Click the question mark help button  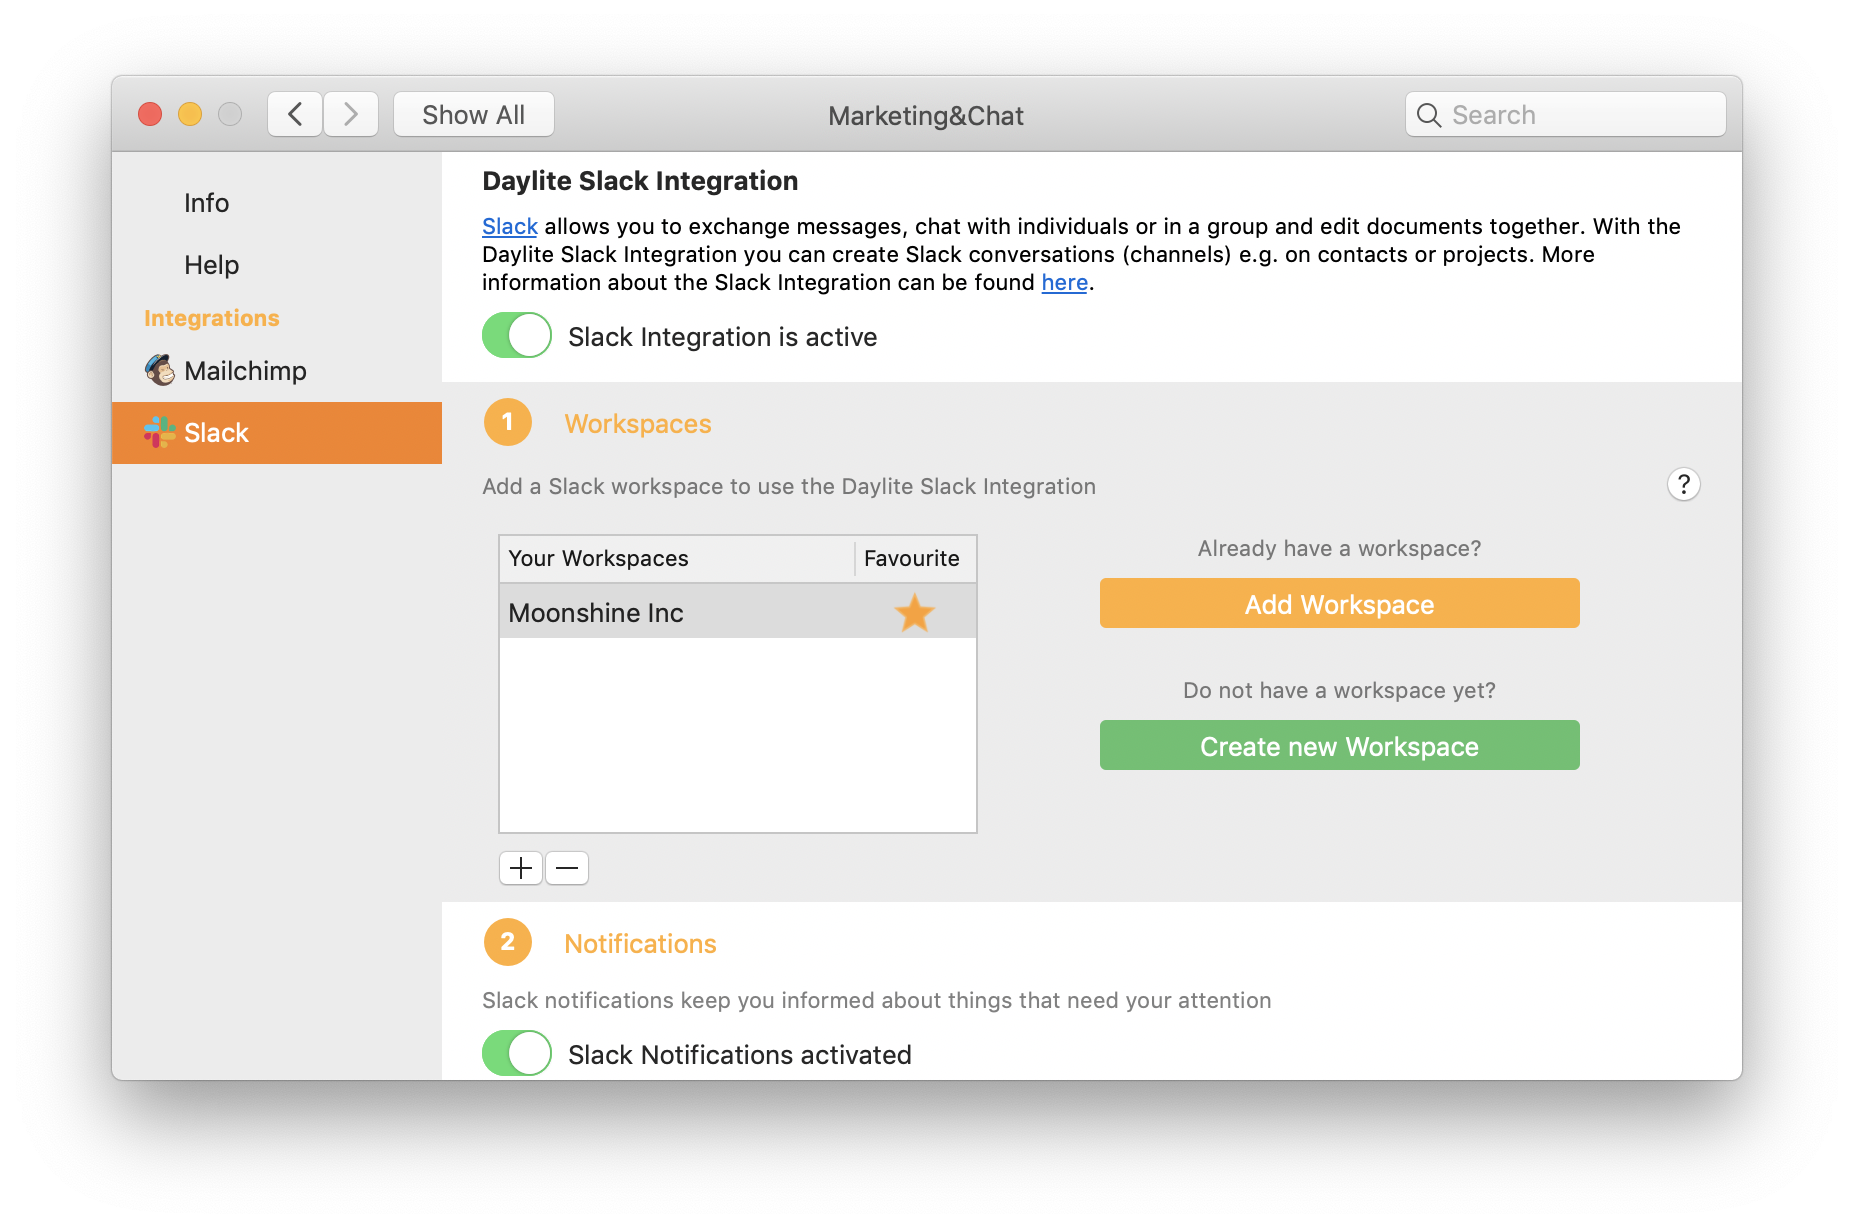tap(1684, 484)
